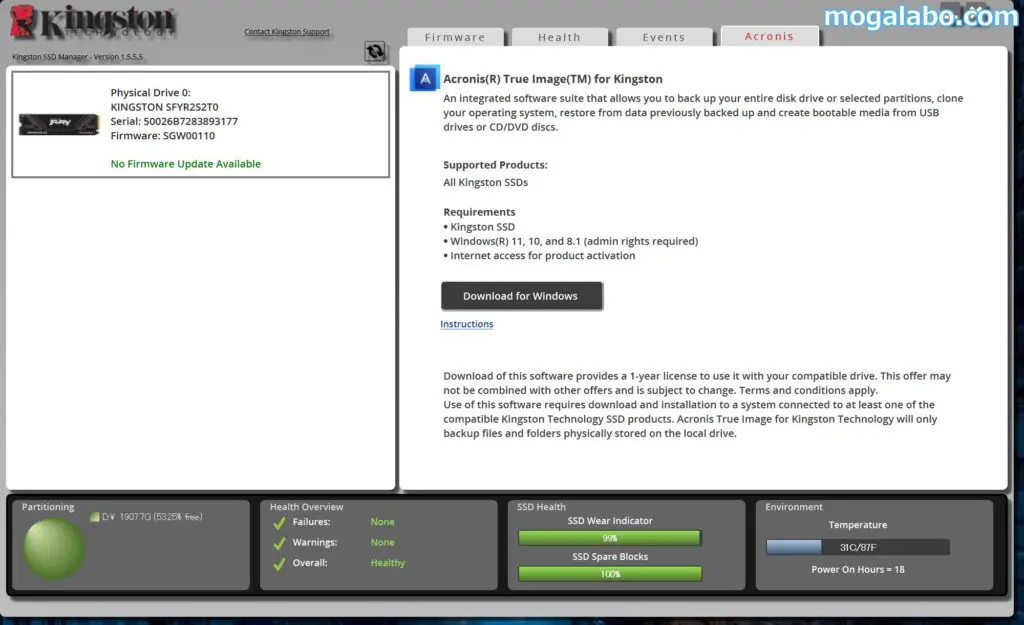This screenshot has width=1024, height=625.
Task: Switch to the Events tab
Action: 663,37
